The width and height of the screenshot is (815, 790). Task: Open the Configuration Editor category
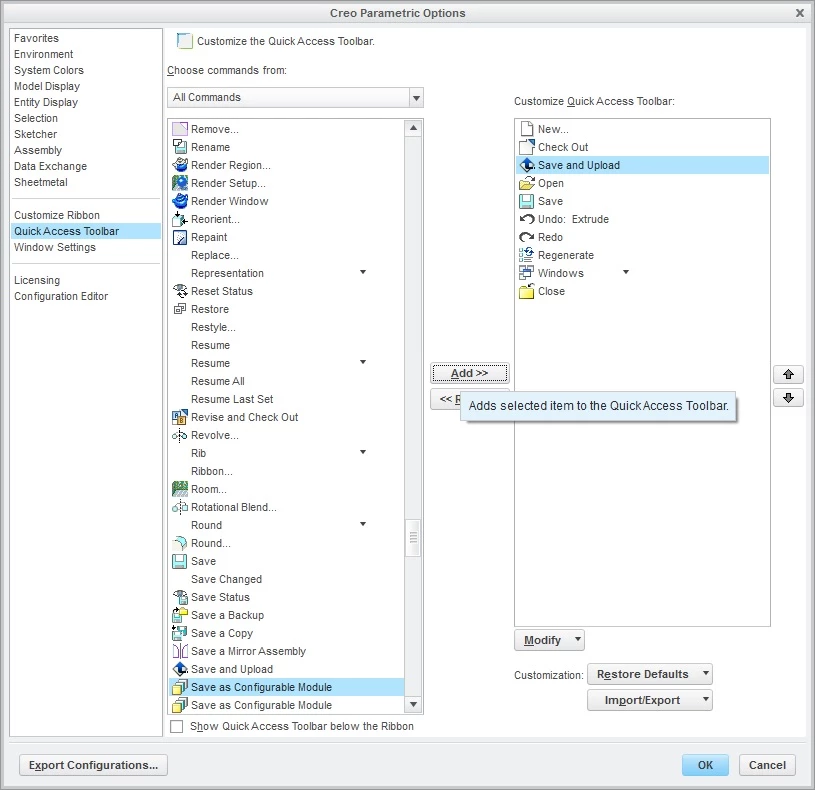pos(61,296)
